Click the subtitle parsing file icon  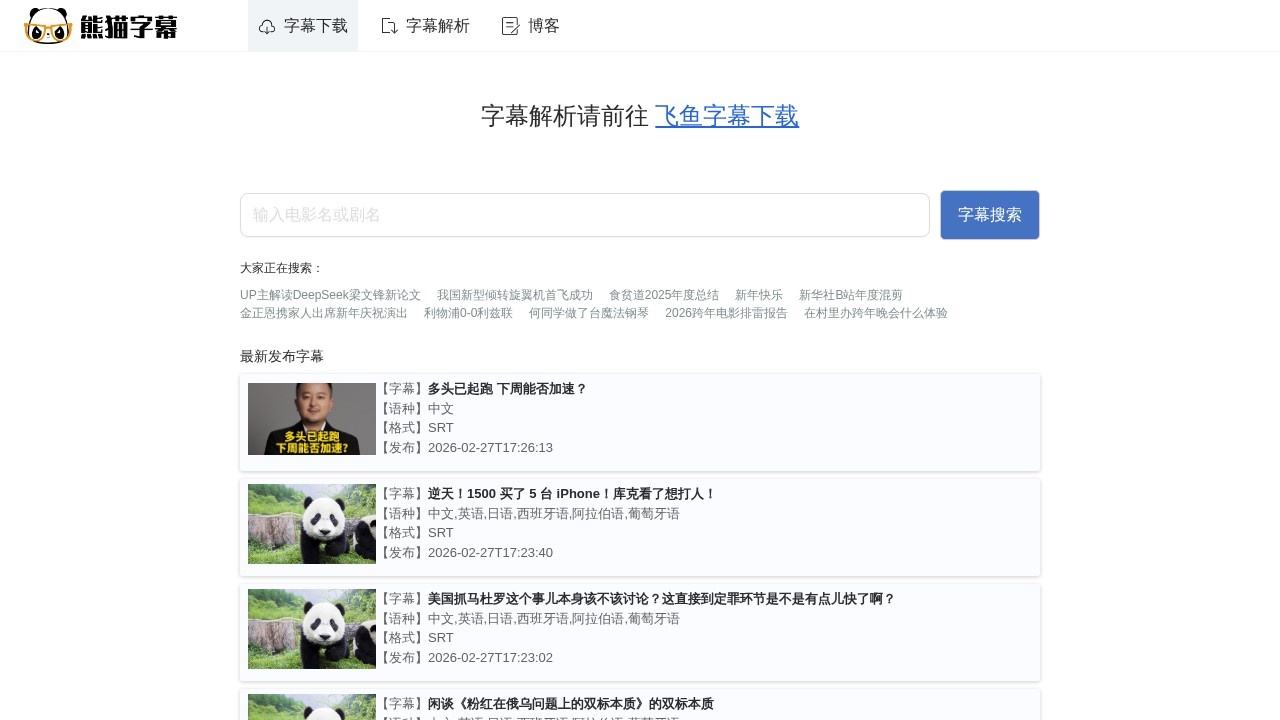pos(389,26)
